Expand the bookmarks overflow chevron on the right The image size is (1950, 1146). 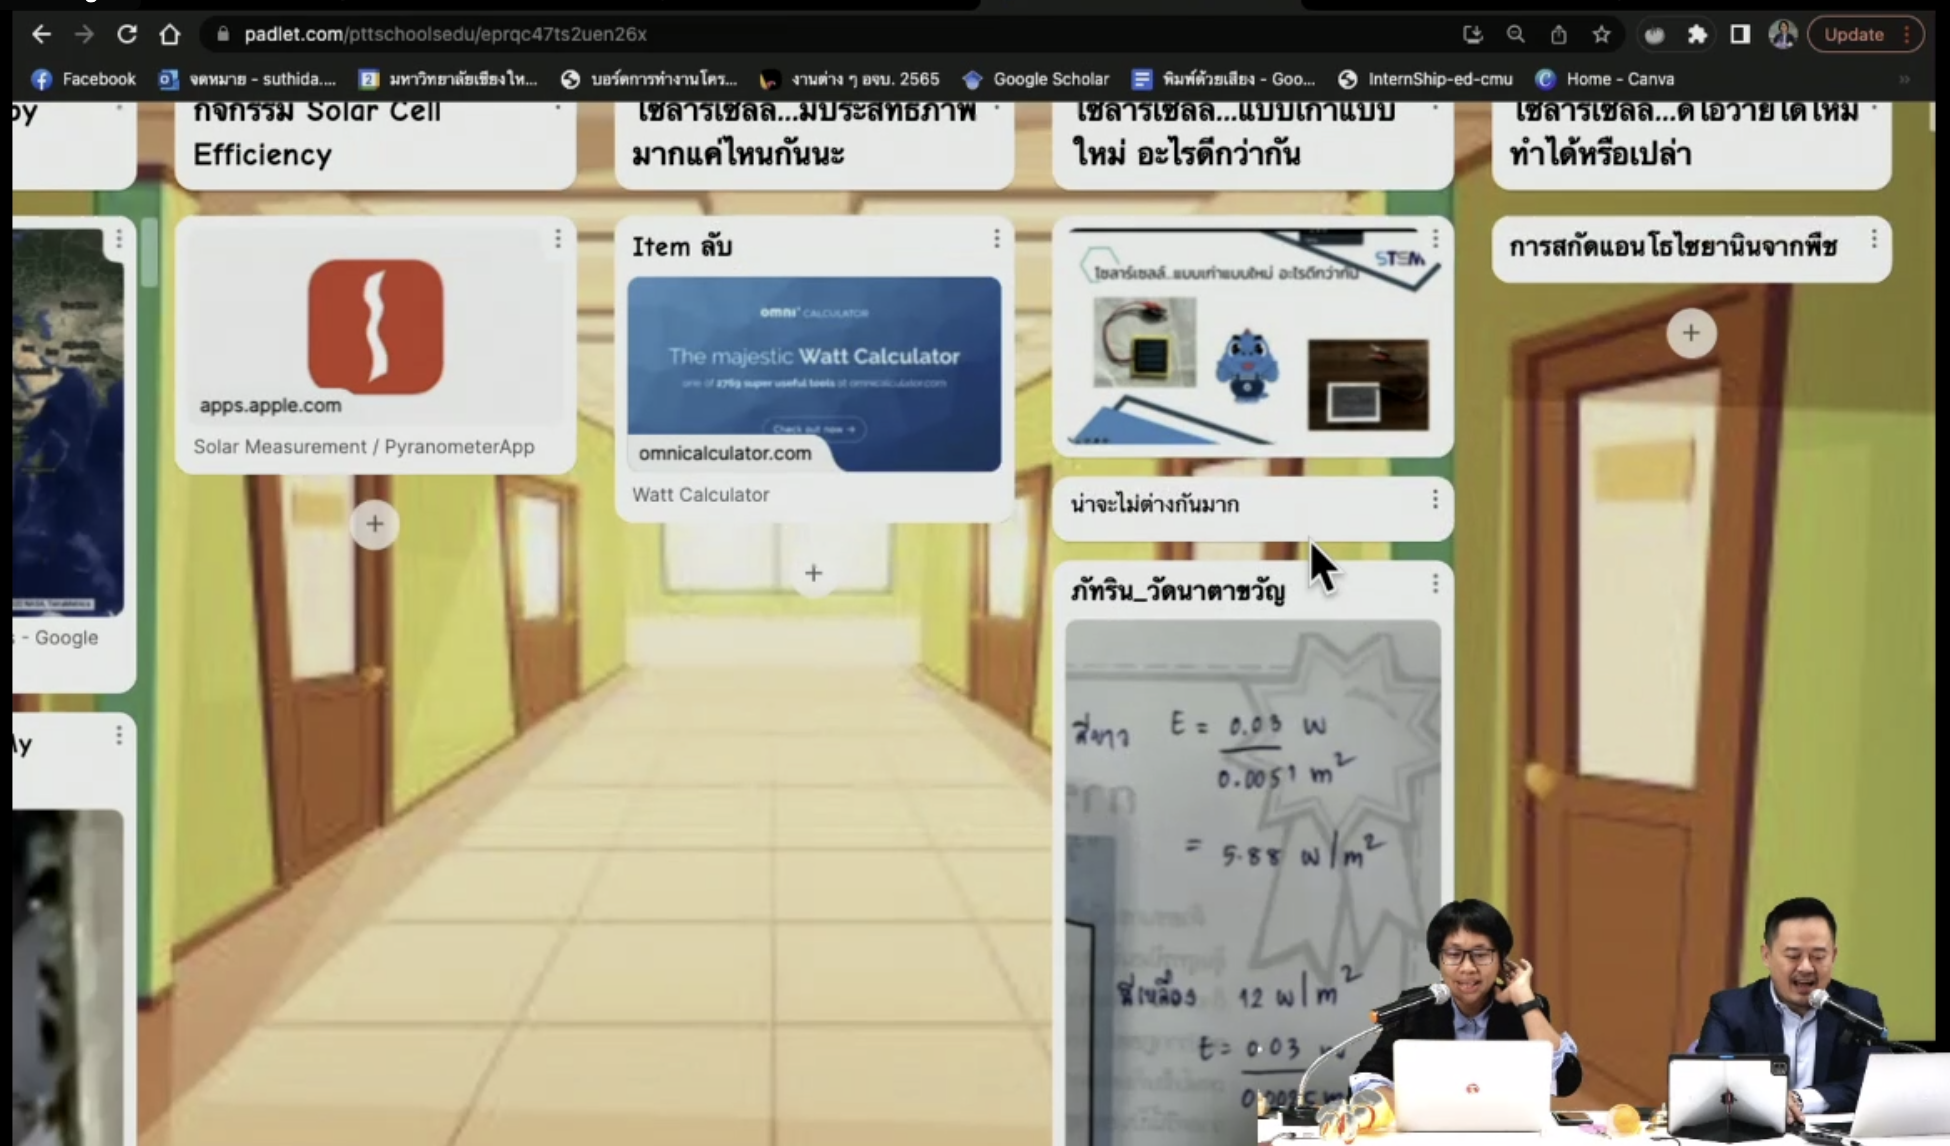click(x=1903, y=79)
